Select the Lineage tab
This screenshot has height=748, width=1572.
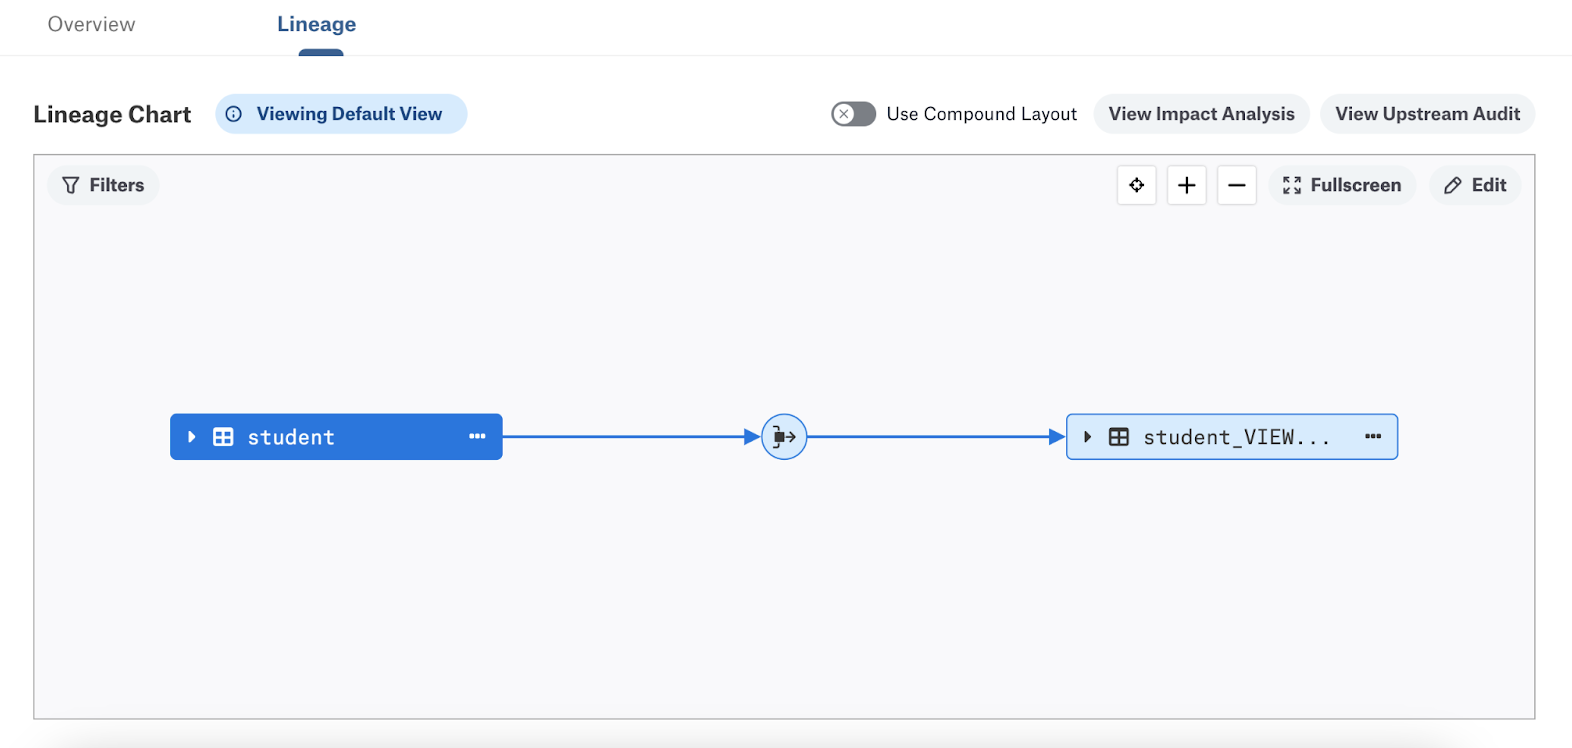pos(316,24)
